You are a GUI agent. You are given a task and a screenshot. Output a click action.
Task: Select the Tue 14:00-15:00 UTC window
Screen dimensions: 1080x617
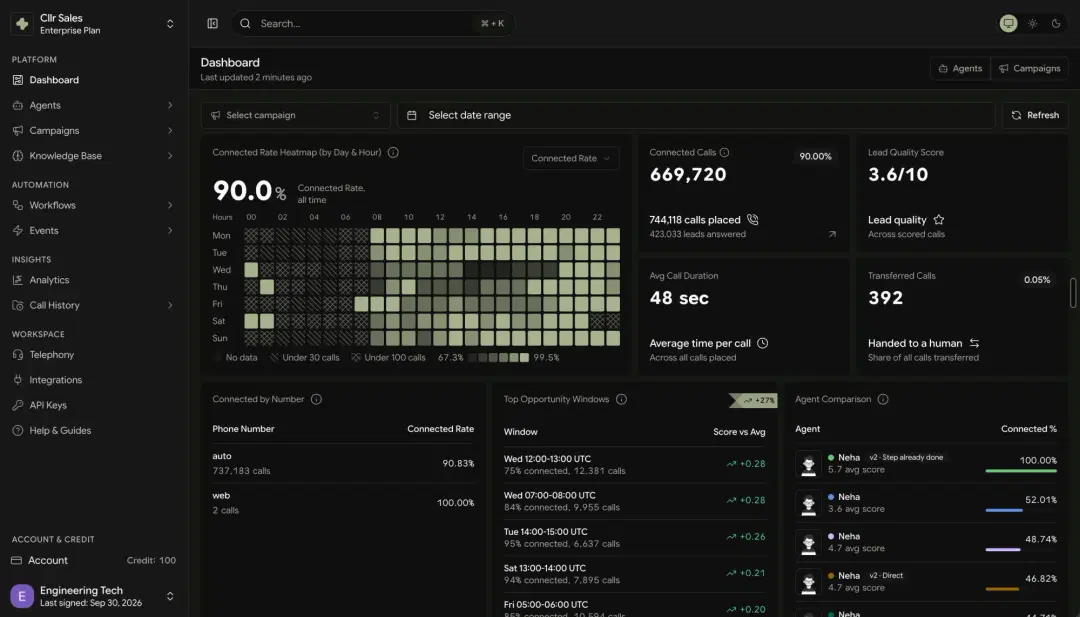[x=634, y=538]
